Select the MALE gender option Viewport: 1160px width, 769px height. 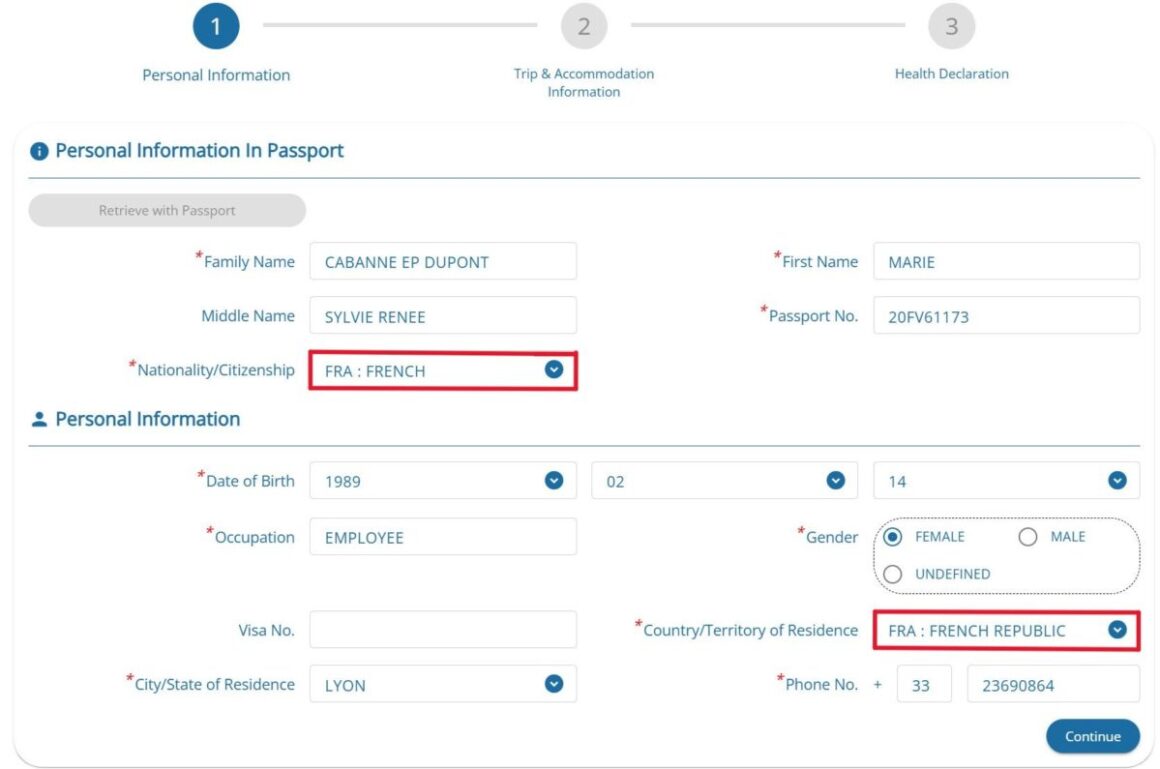(1028, 536)
